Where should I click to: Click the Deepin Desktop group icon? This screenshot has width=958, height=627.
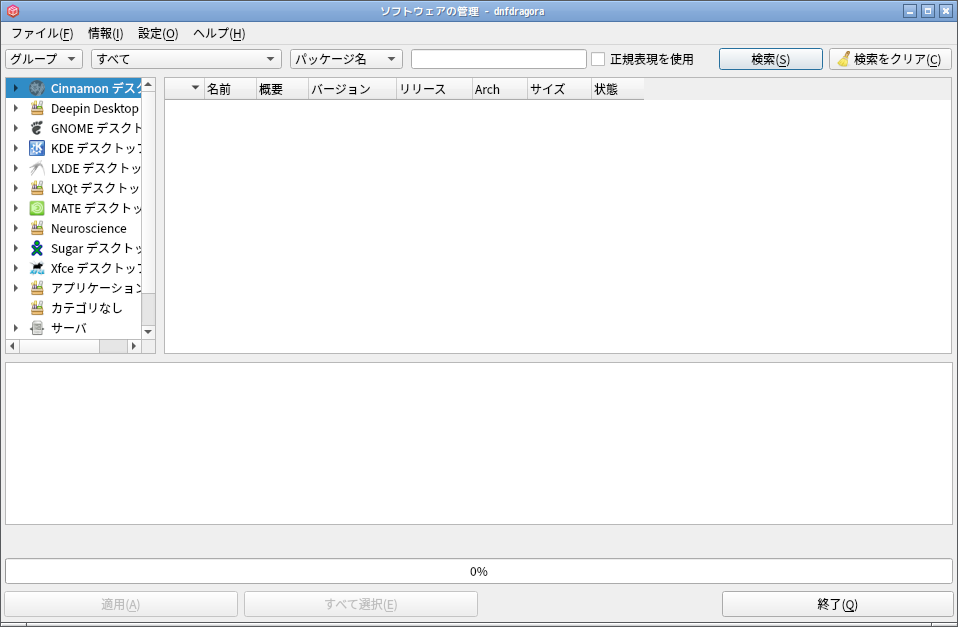coord(37,108)
